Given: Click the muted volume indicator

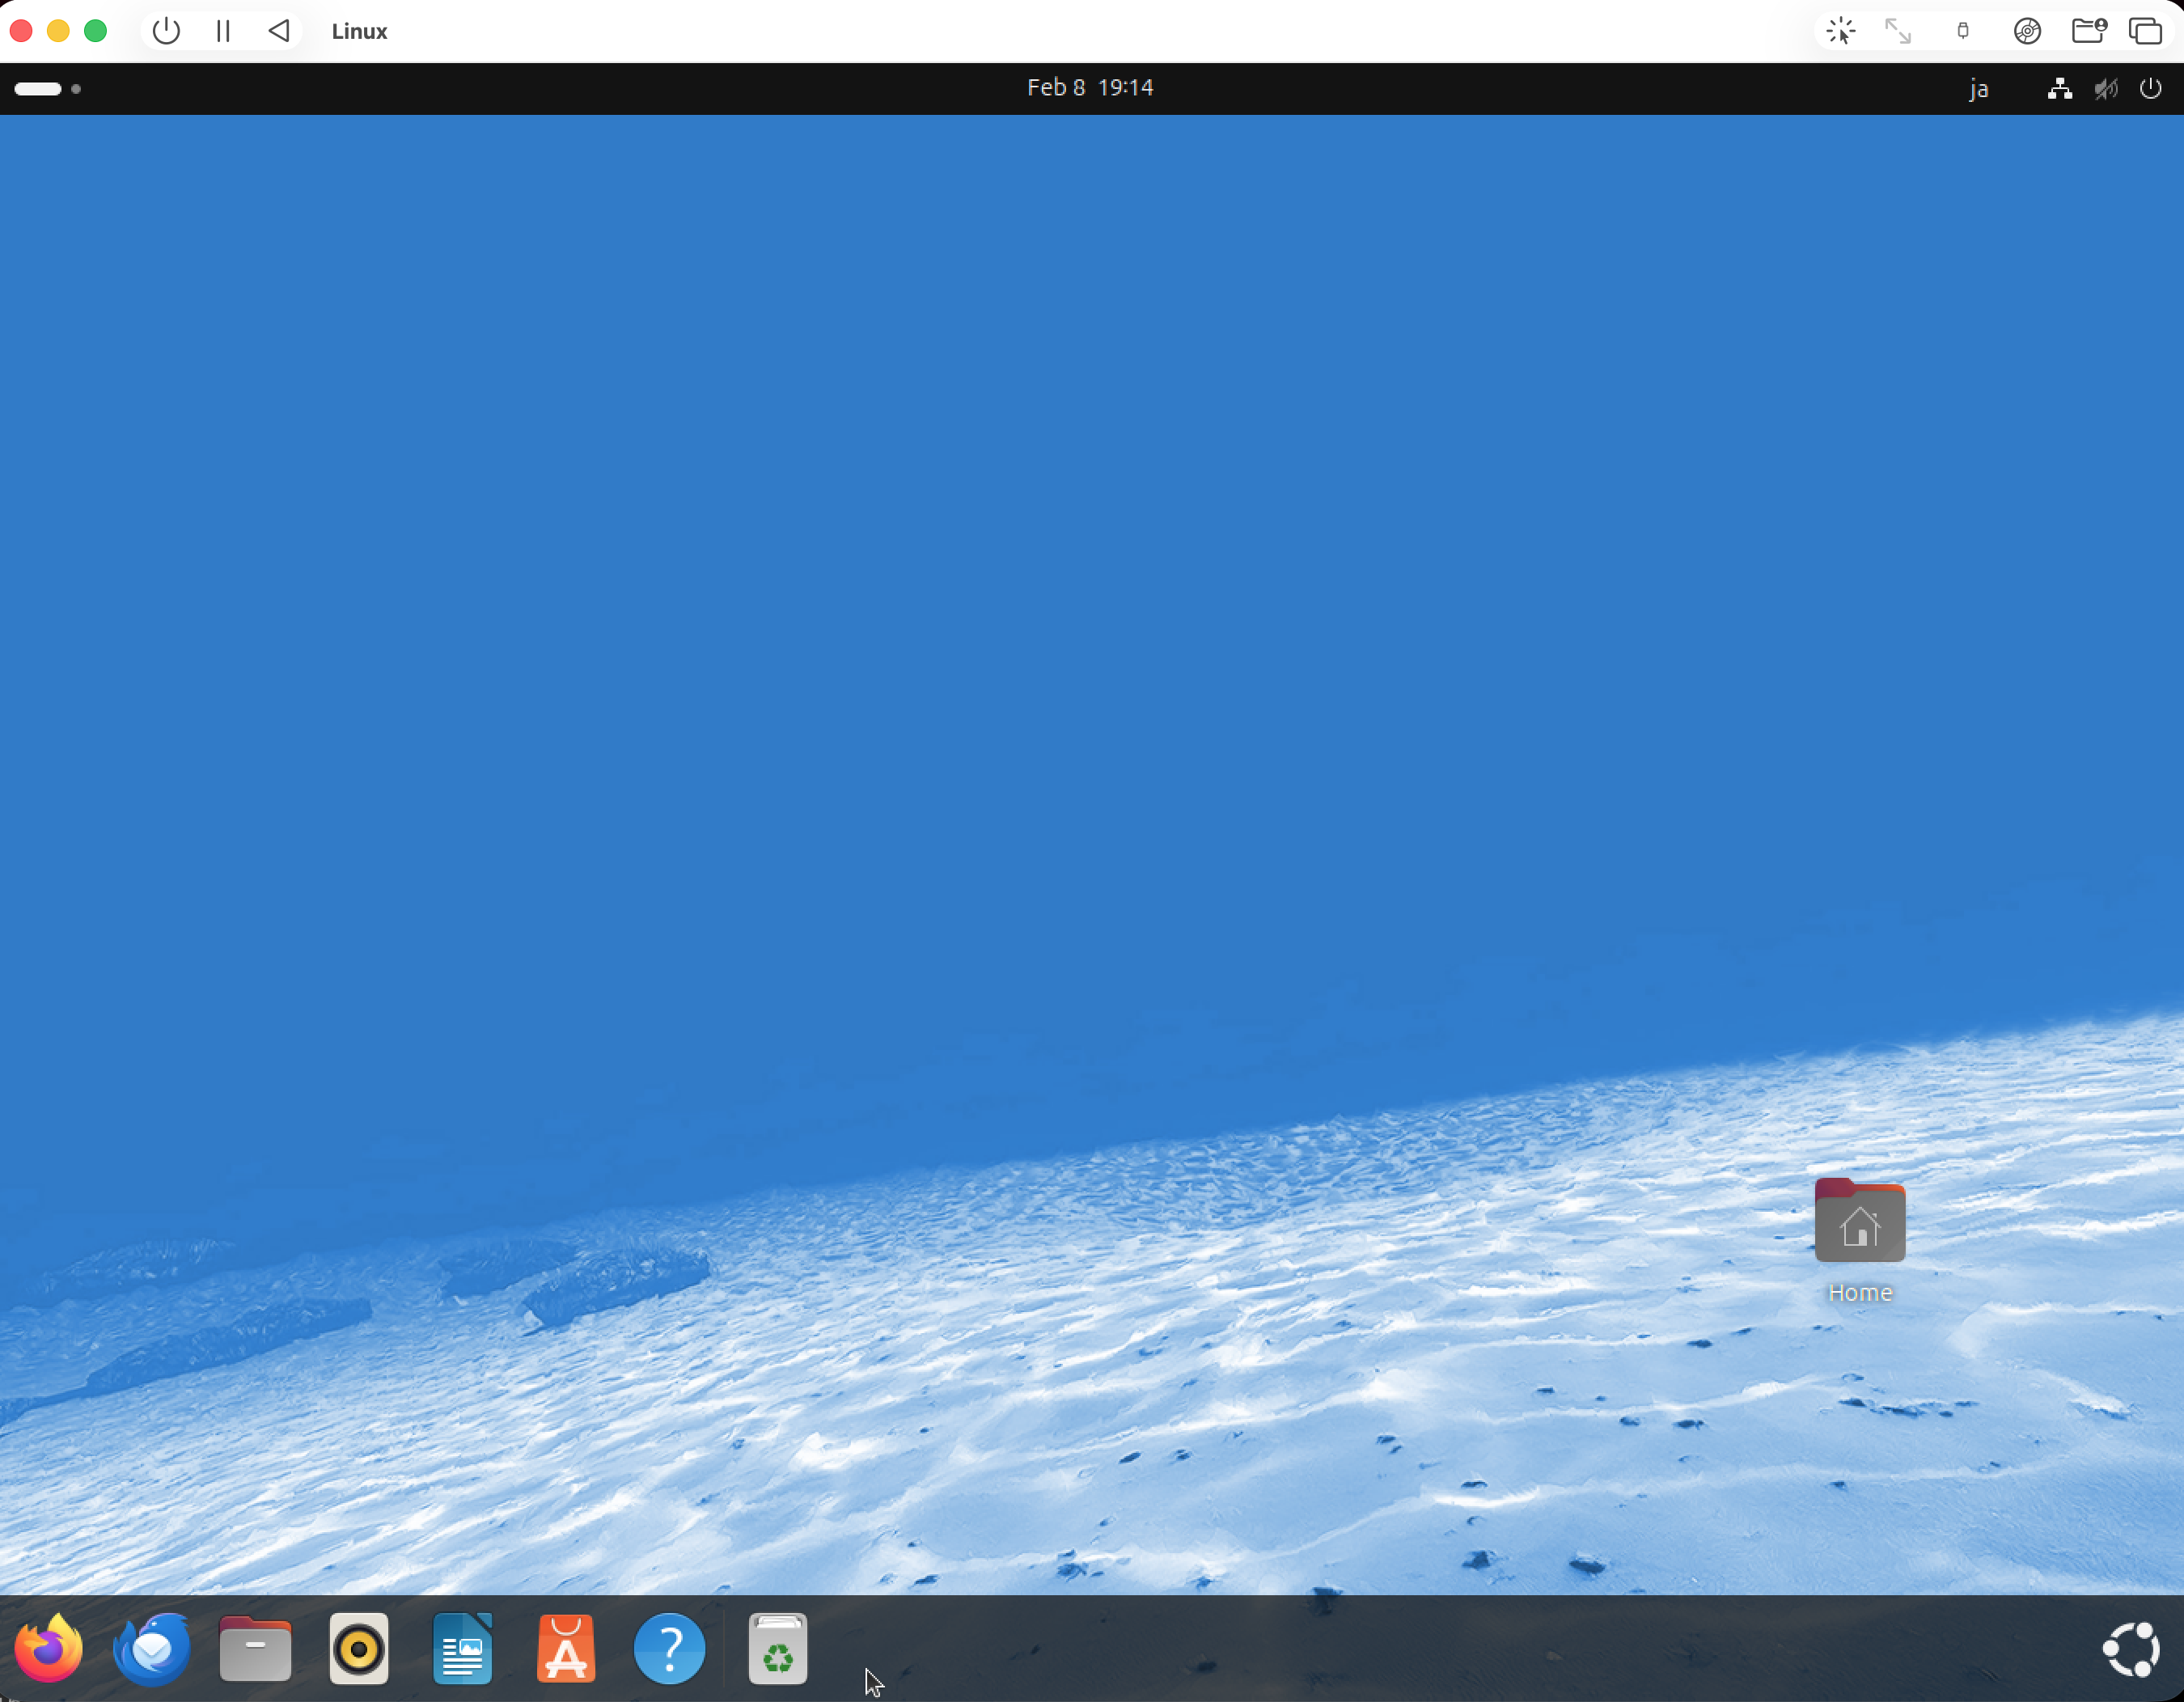Looking at the screenshot, I should (2105, 89).
